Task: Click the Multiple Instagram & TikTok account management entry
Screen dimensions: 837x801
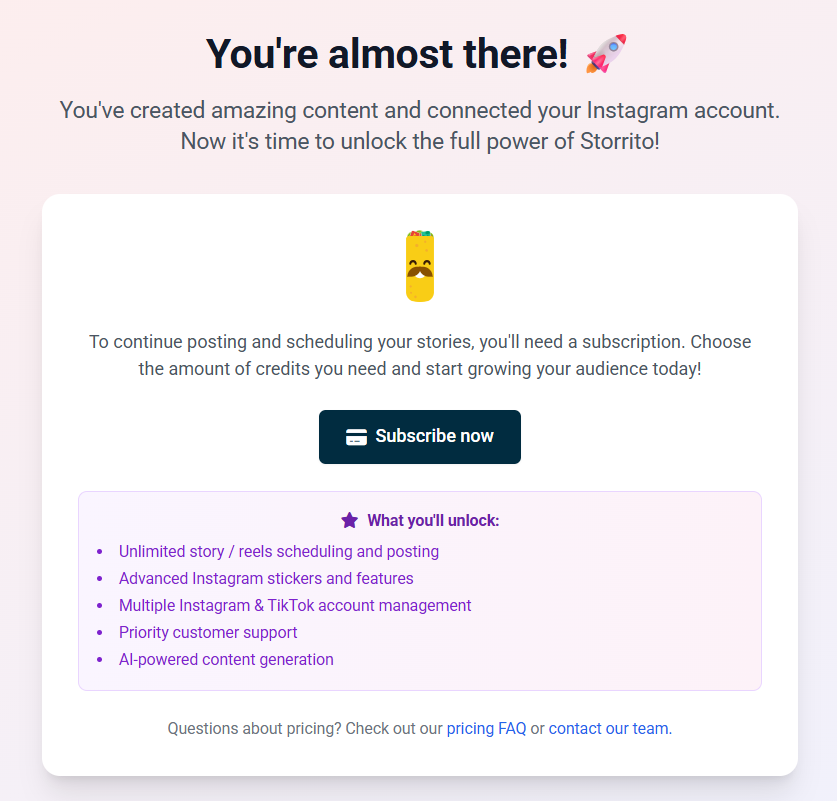Action: point(294,605)
